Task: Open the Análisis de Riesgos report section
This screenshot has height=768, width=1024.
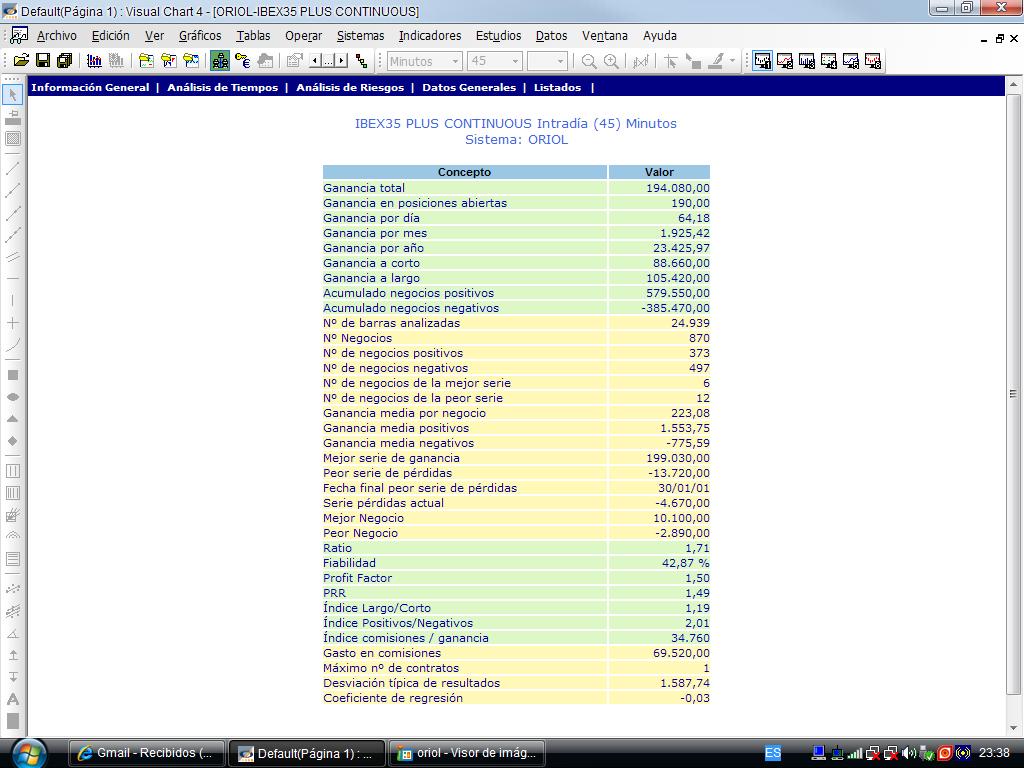Action: [350, 88]
